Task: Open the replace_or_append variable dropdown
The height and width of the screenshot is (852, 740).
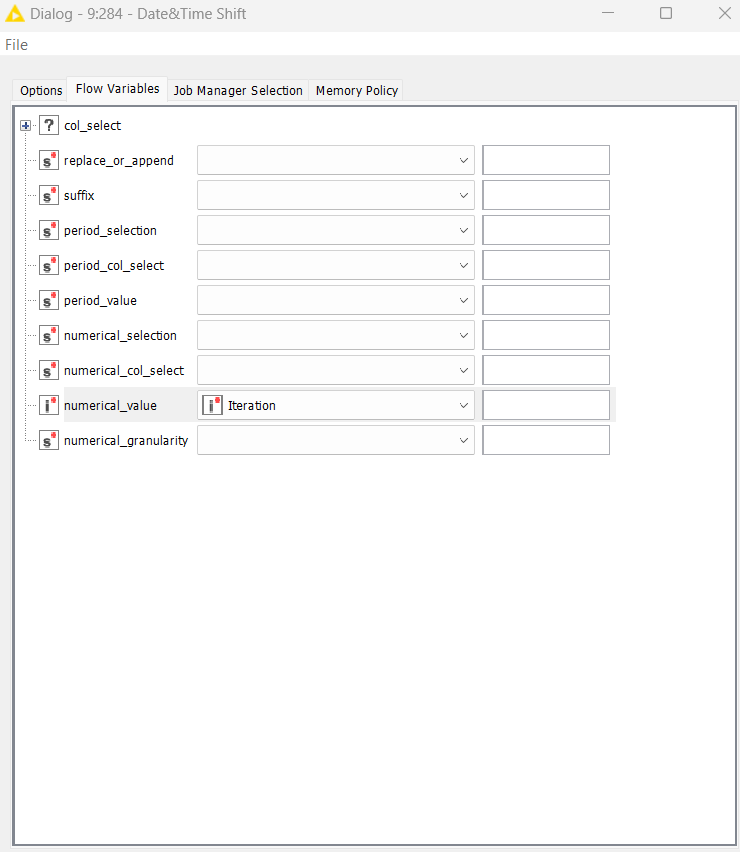Action: 335,161
